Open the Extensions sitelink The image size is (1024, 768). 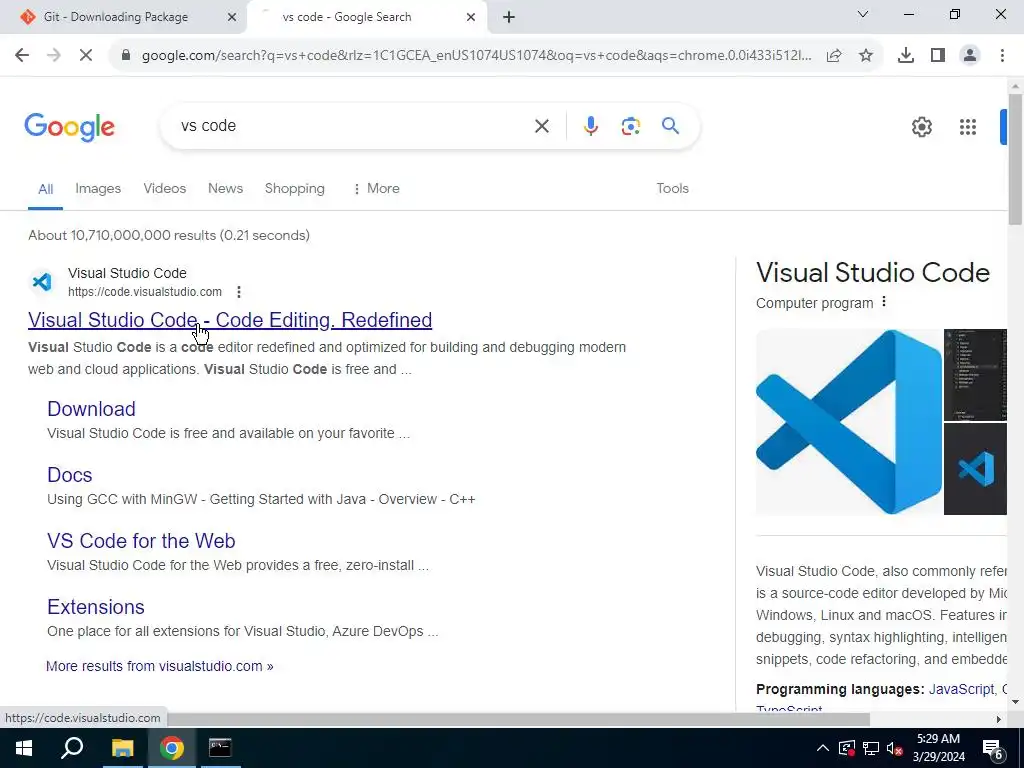coord(96,607)
